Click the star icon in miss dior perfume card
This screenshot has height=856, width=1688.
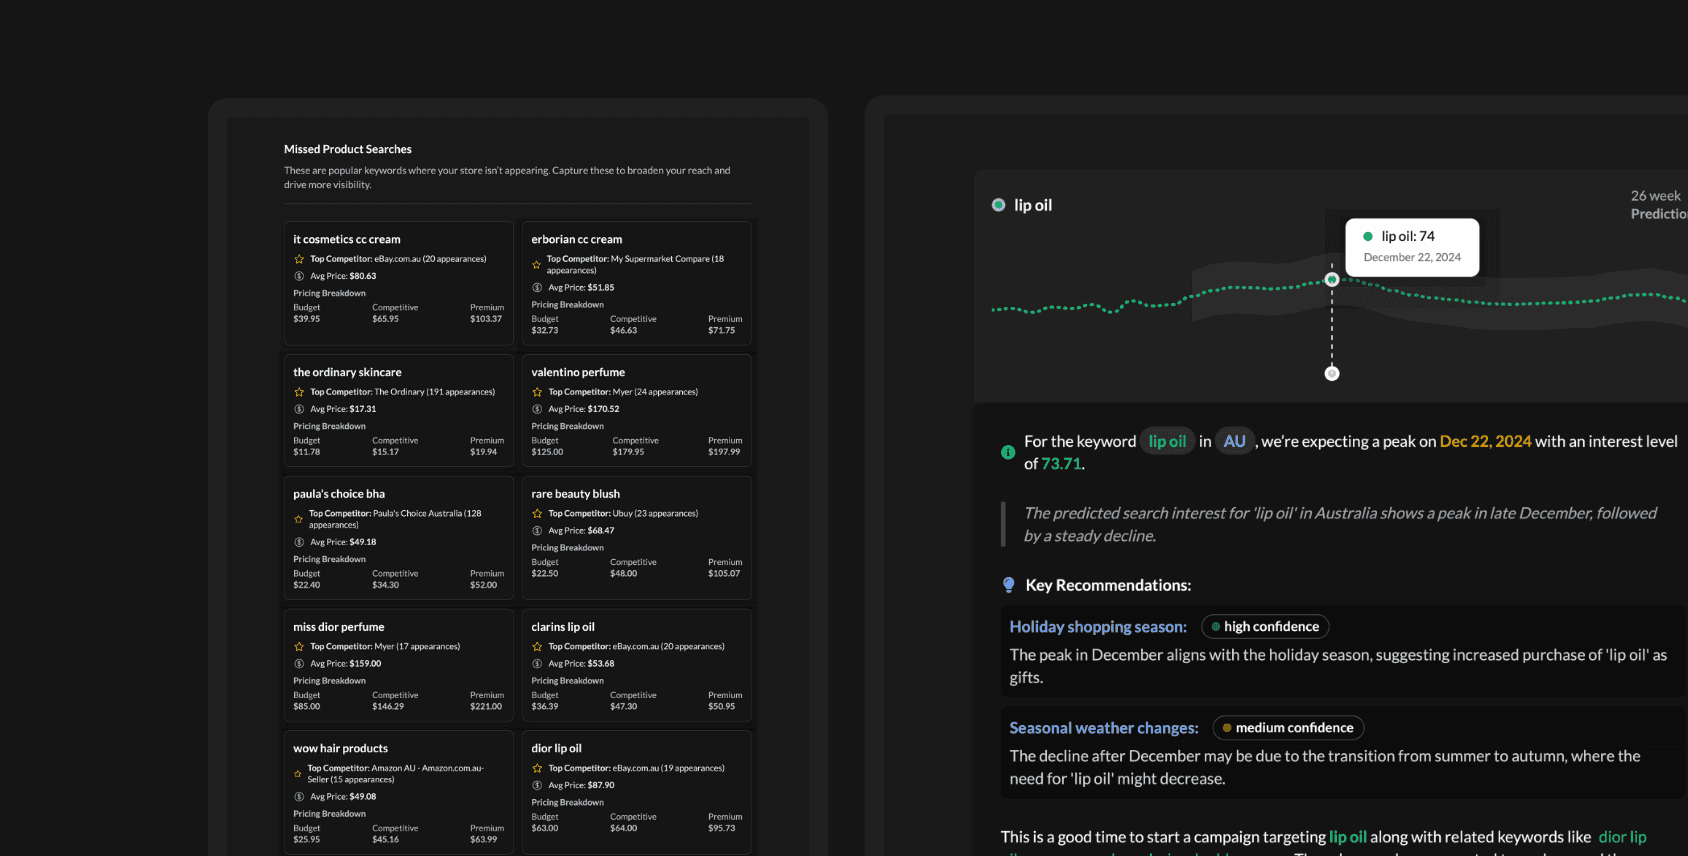click(299, 647)
